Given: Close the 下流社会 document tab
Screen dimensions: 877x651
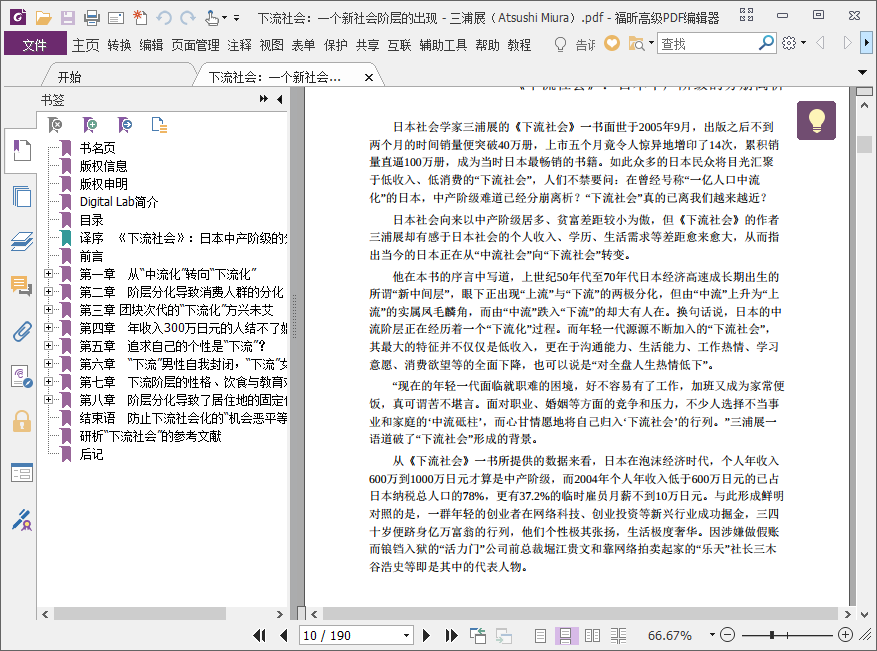Looking at the screenshot, I should coord(369,77).
